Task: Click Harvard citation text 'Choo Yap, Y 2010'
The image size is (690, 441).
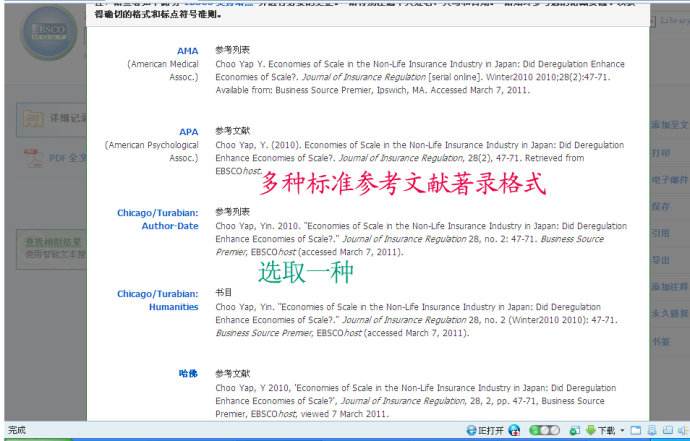Action: (416, 401)
